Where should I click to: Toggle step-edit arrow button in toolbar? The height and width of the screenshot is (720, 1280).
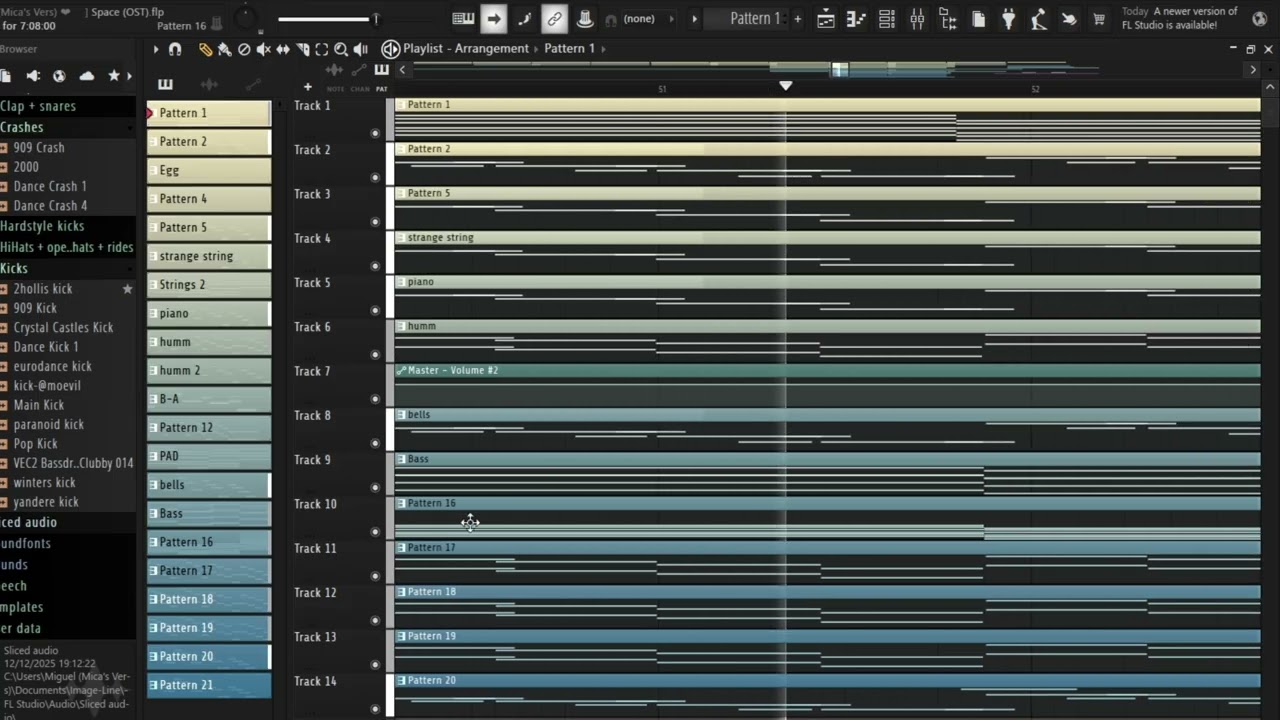coord(494,18)
